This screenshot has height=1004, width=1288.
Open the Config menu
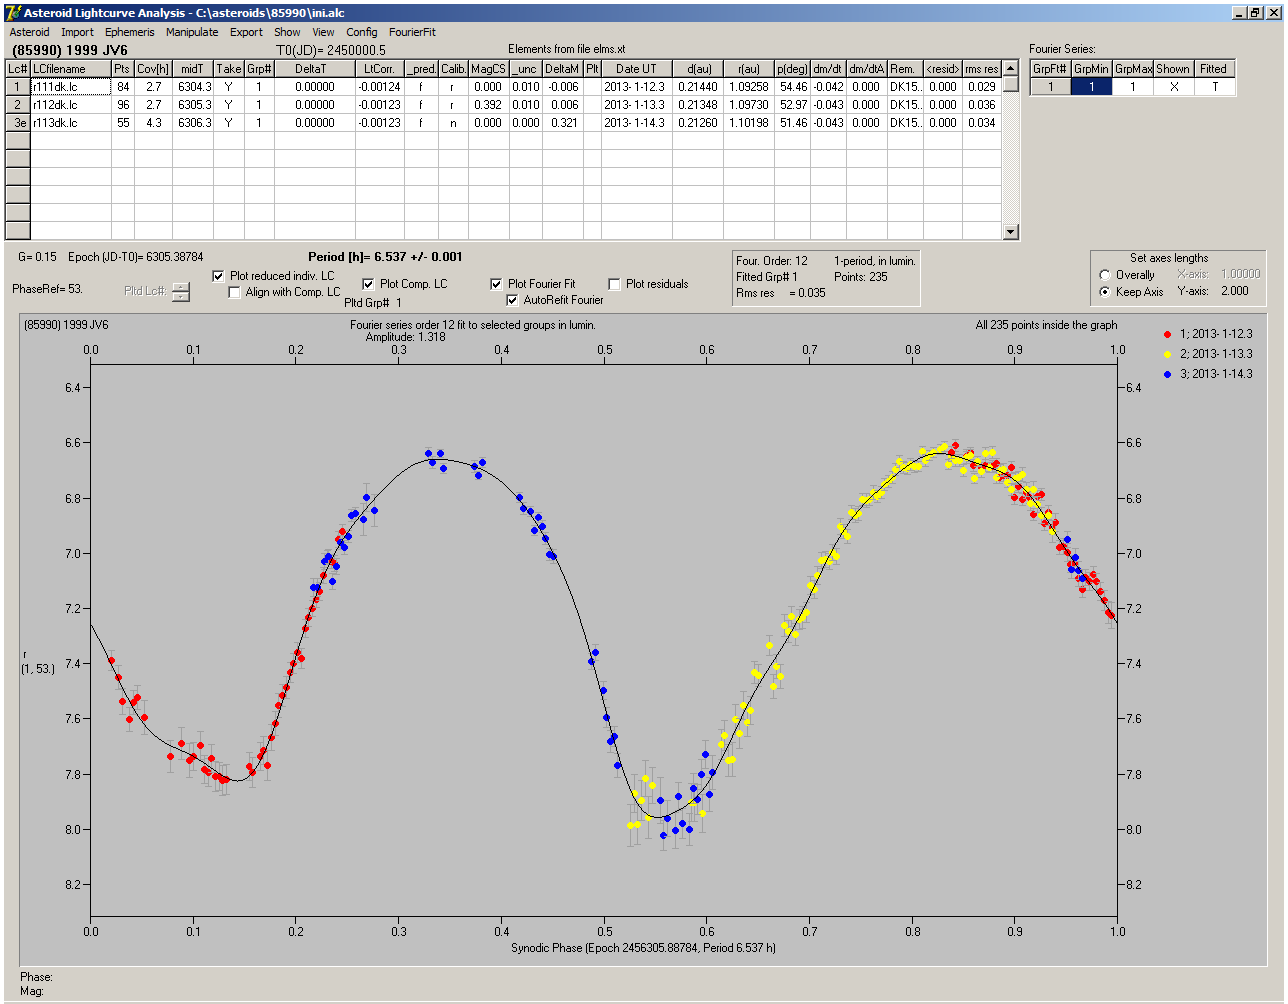pyautogui.click(x=362, y=32)
